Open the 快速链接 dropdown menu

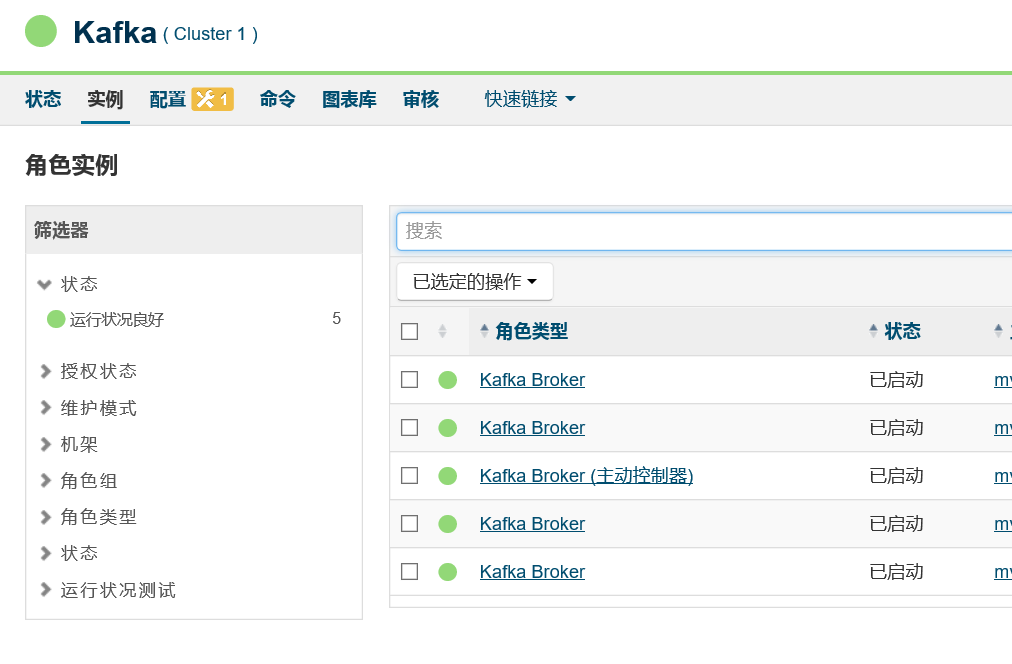[529, 99]
